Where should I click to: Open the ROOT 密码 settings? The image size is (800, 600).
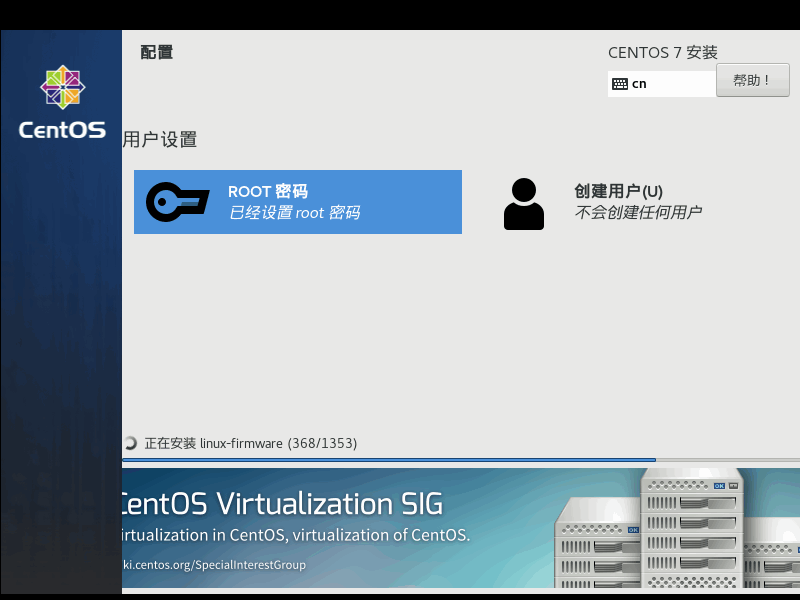(x=298, y=202)
